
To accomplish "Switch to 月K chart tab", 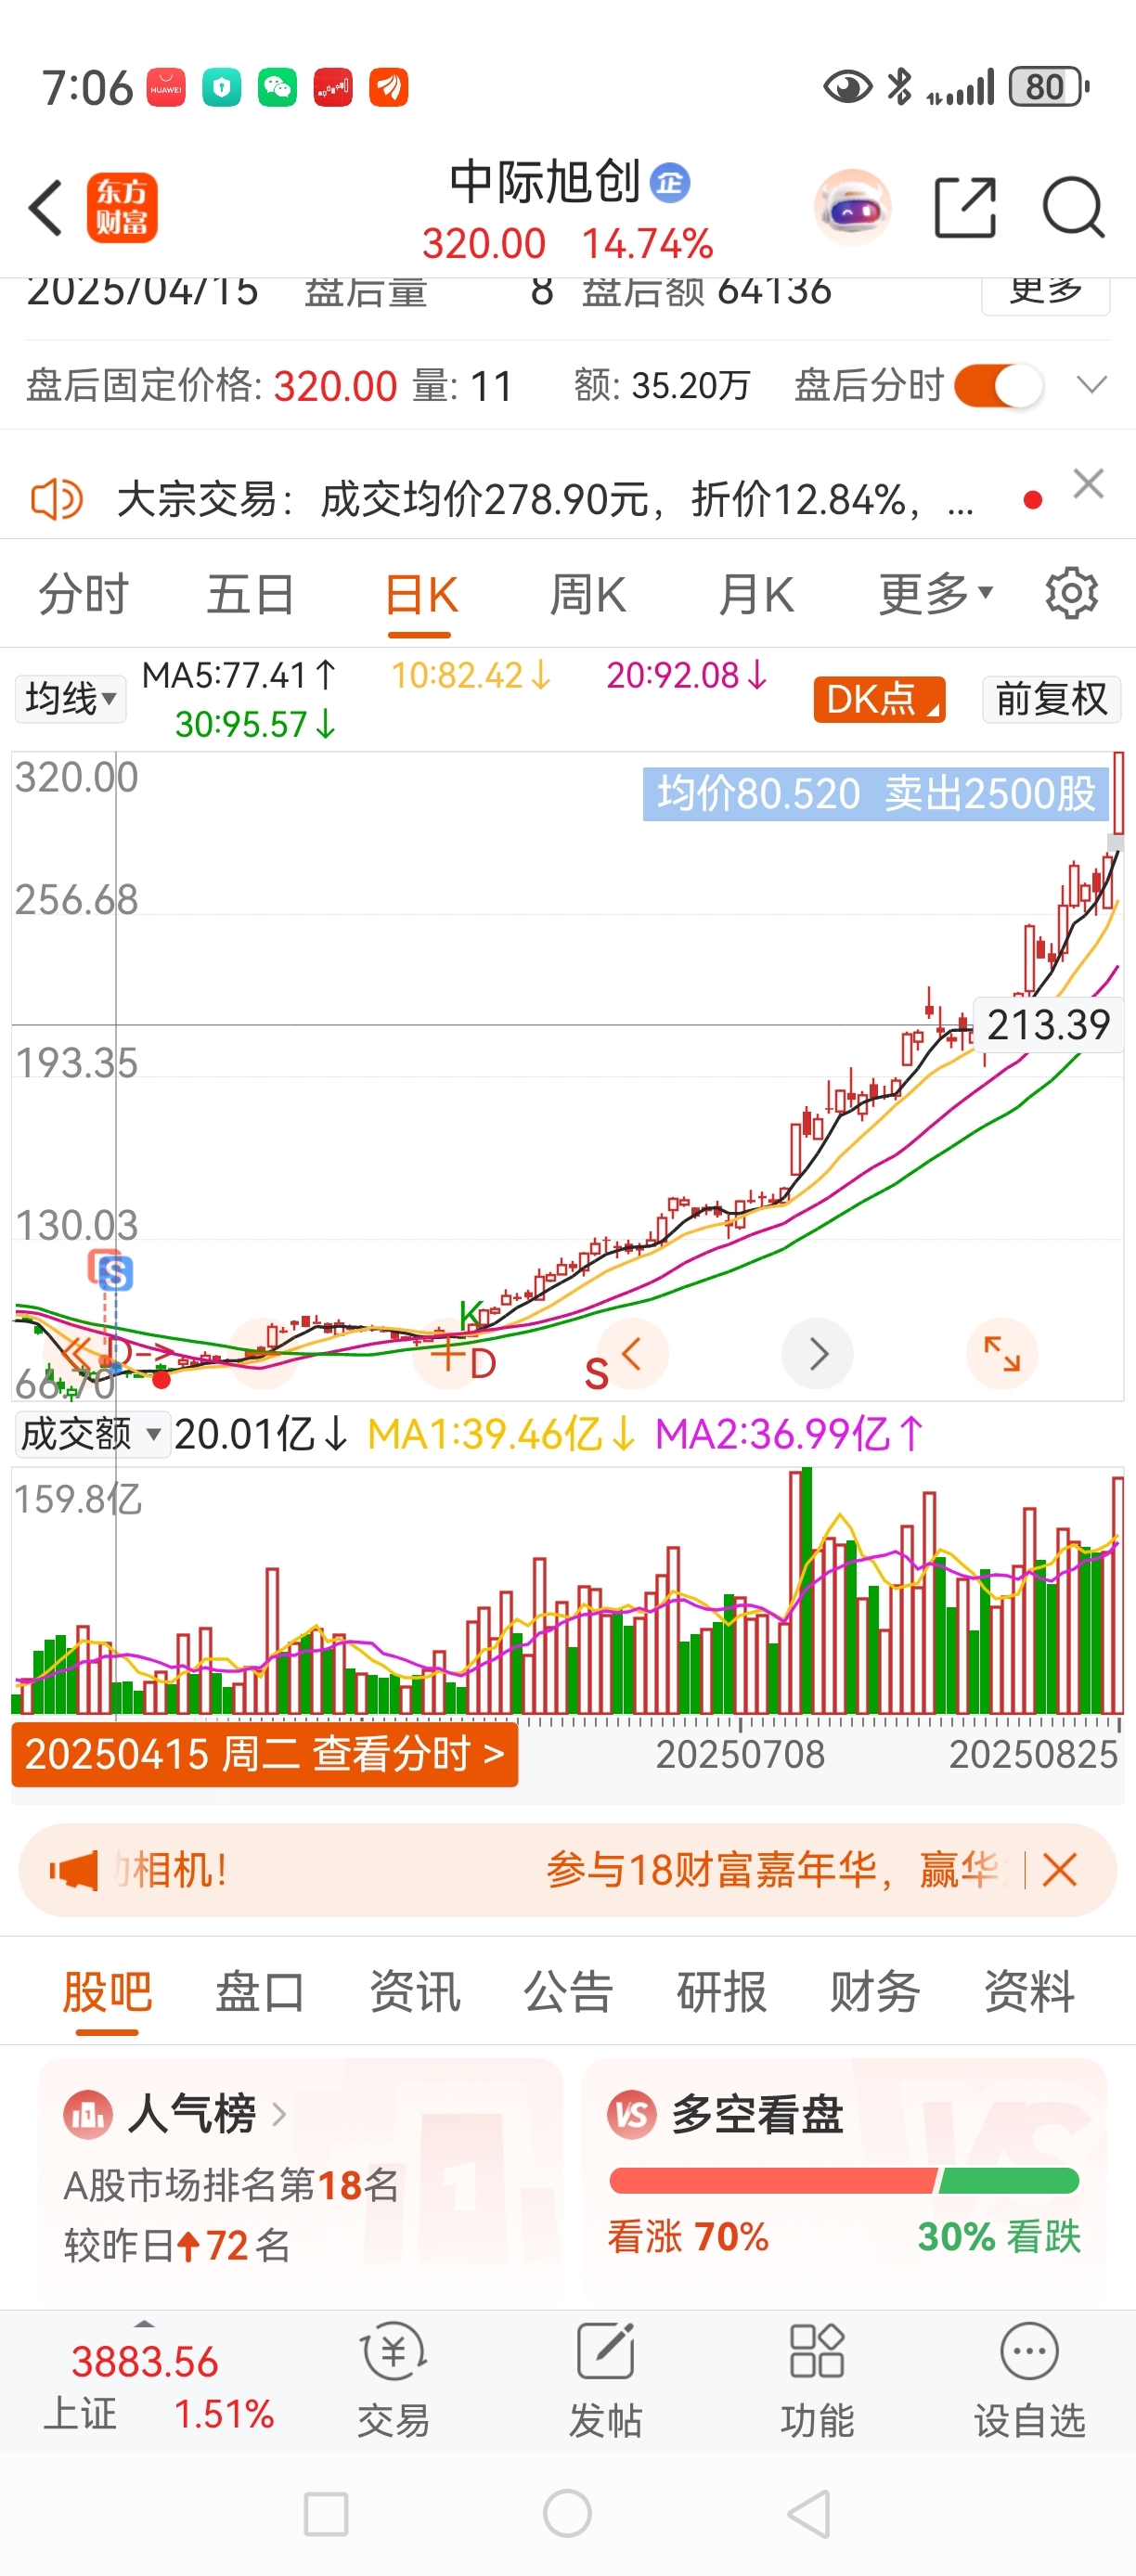I will 756,594.
